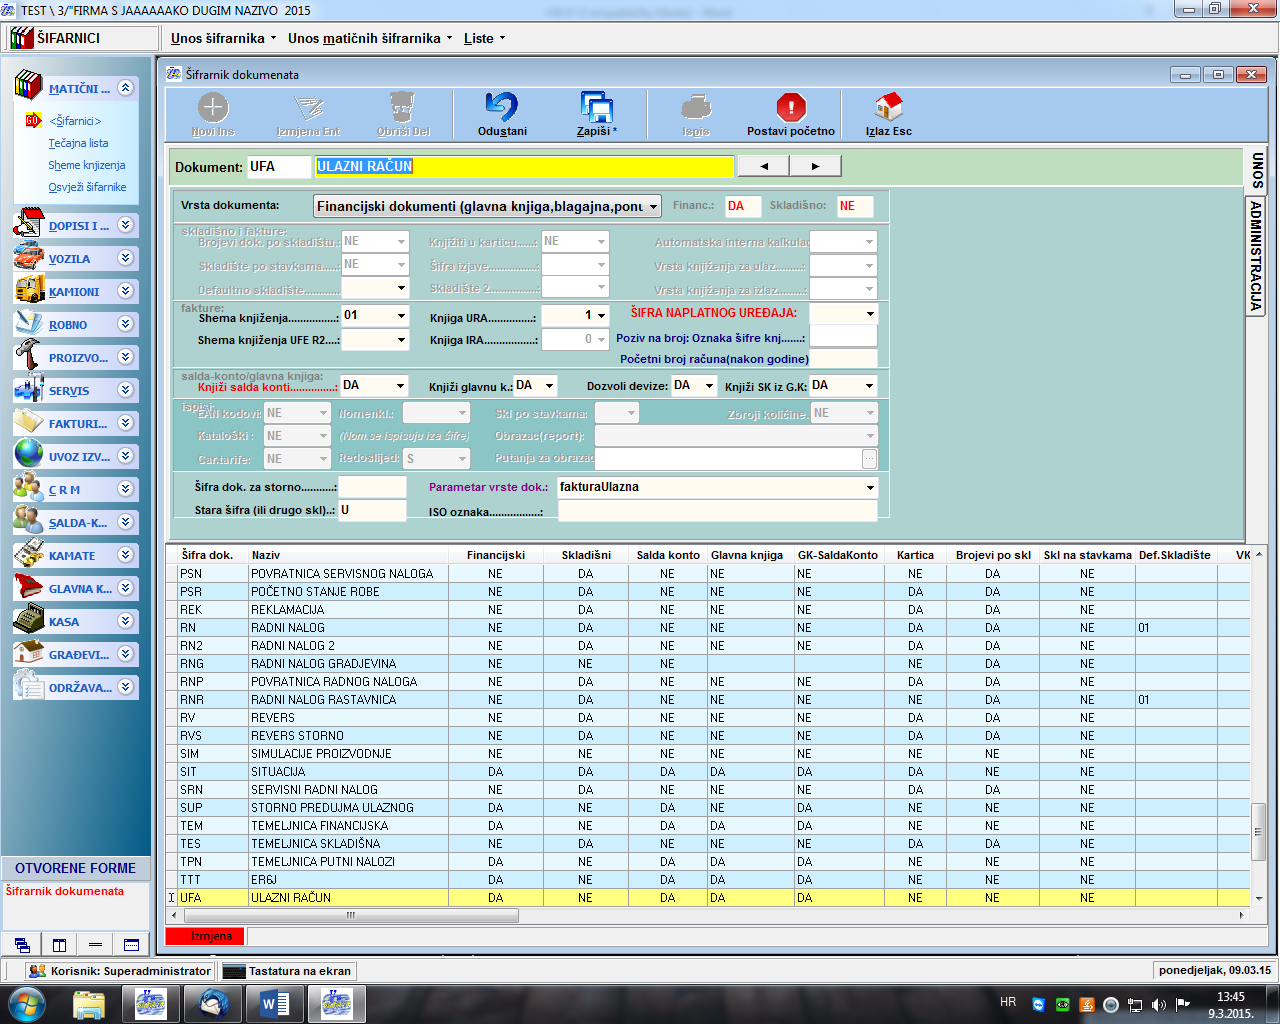Click the Izmjena Ent edit icon
The image size is (1280, 1024).
pos(309,107)
